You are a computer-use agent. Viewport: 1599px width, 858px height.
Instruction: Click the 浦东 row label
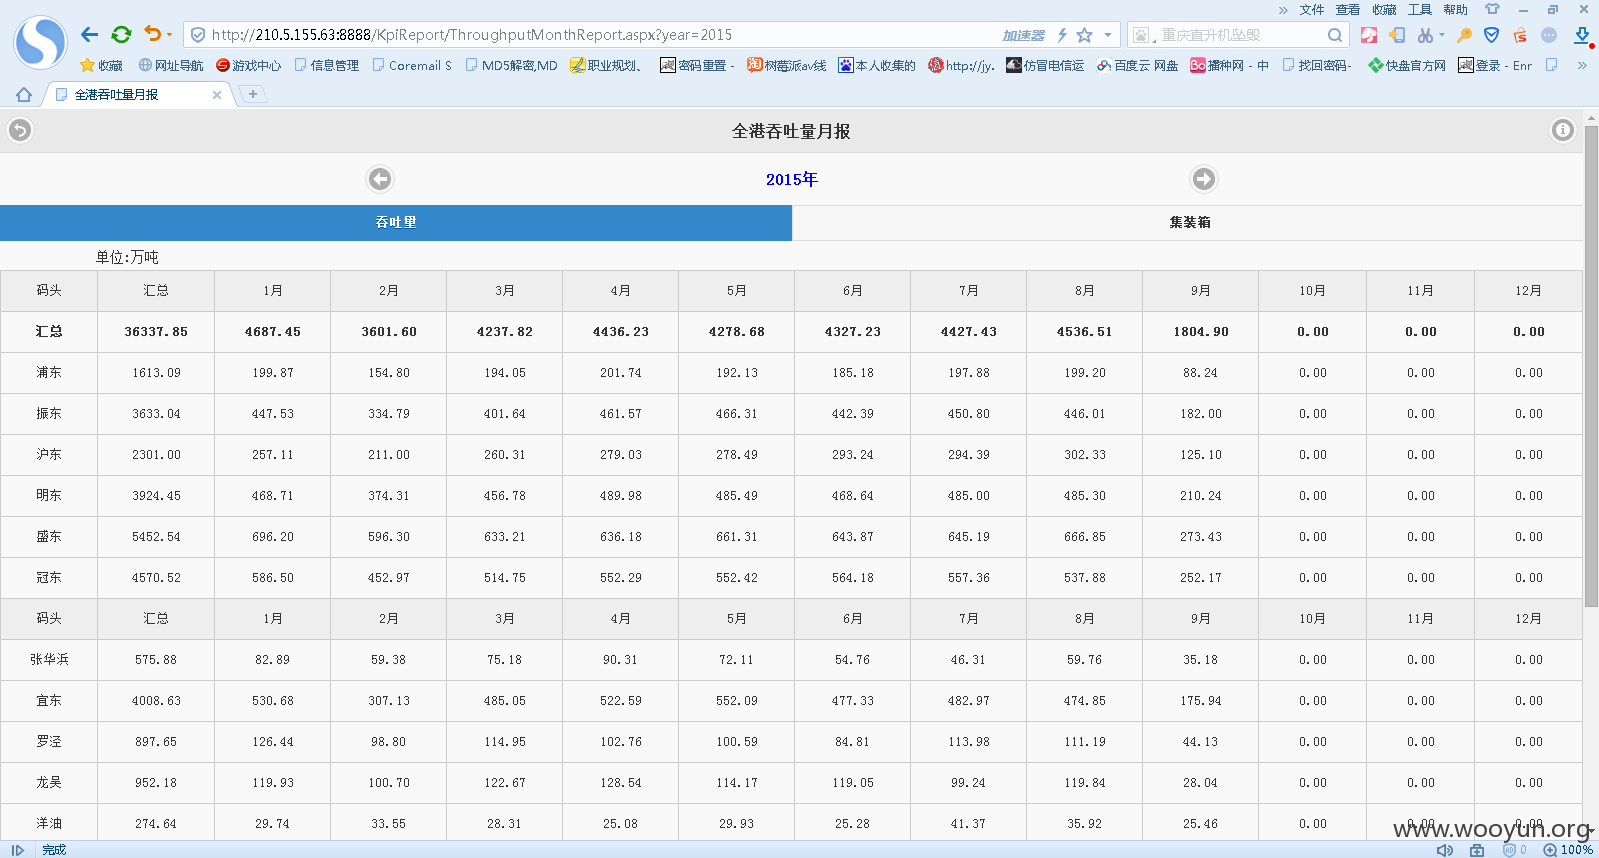(49, 372)
